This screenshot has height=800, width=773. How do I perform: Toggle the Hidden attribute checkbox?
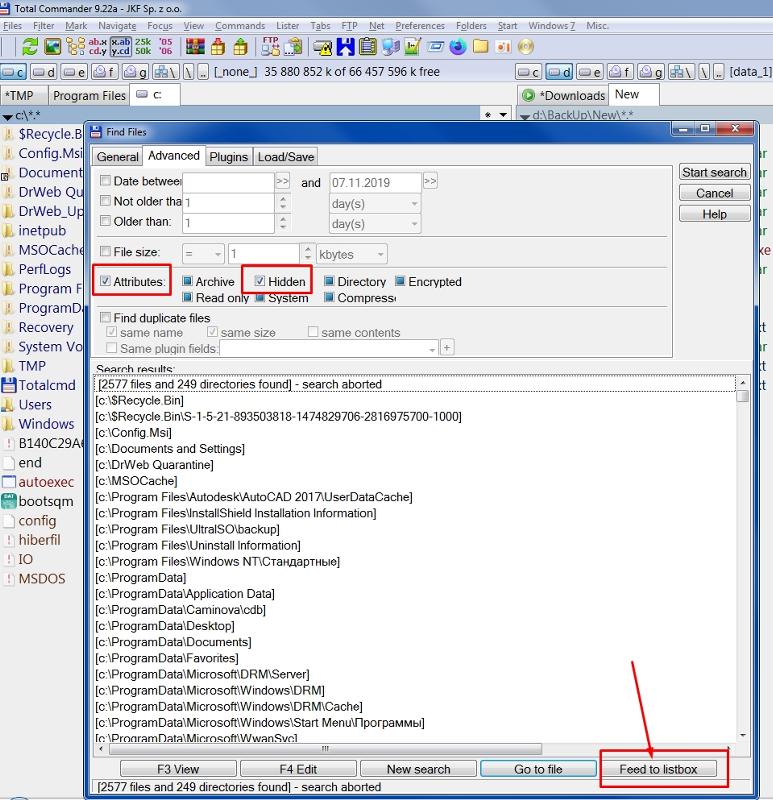[260, 281]
